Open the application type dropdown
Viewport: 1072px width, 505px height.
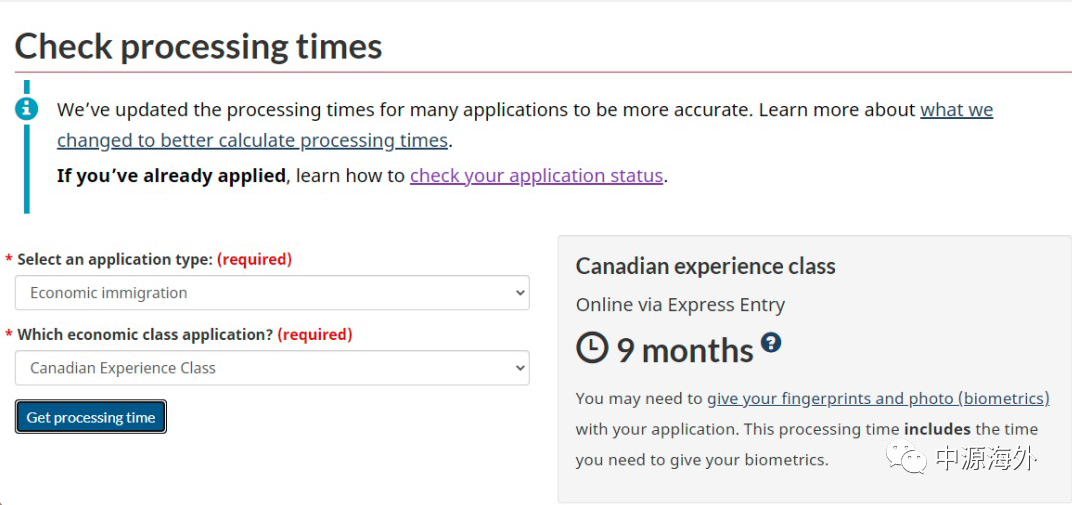point(272,293)
